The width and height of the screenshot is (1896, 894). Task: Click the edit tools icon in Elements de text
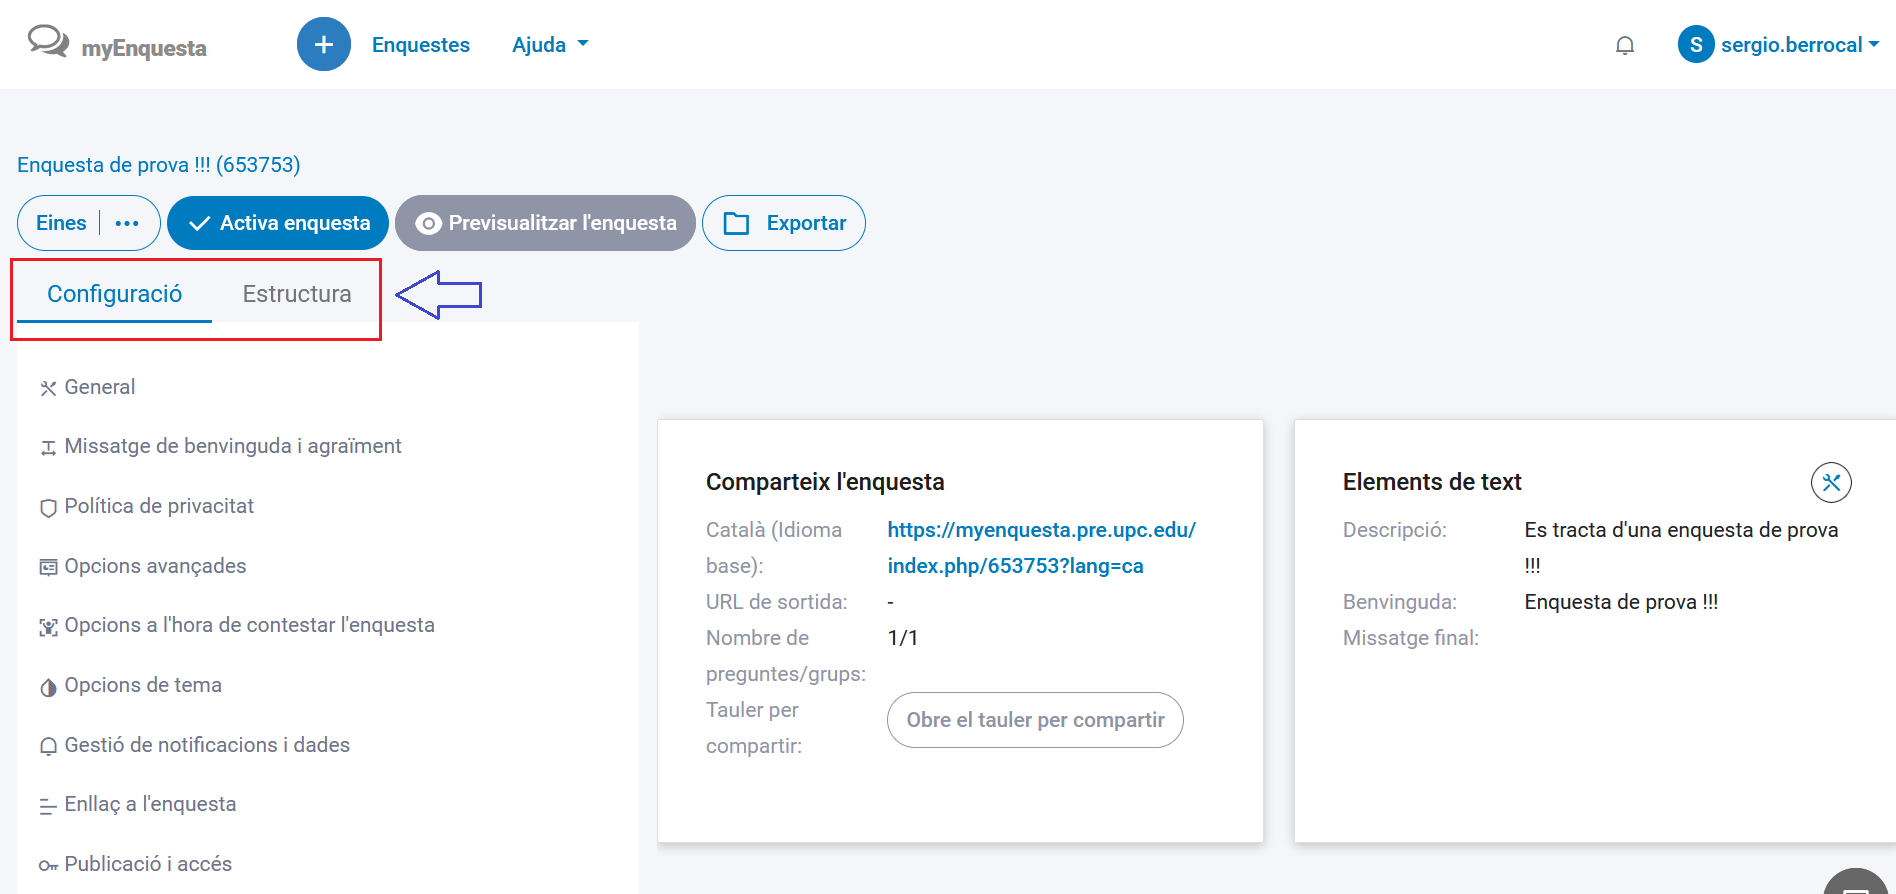tap(1830, 482)
